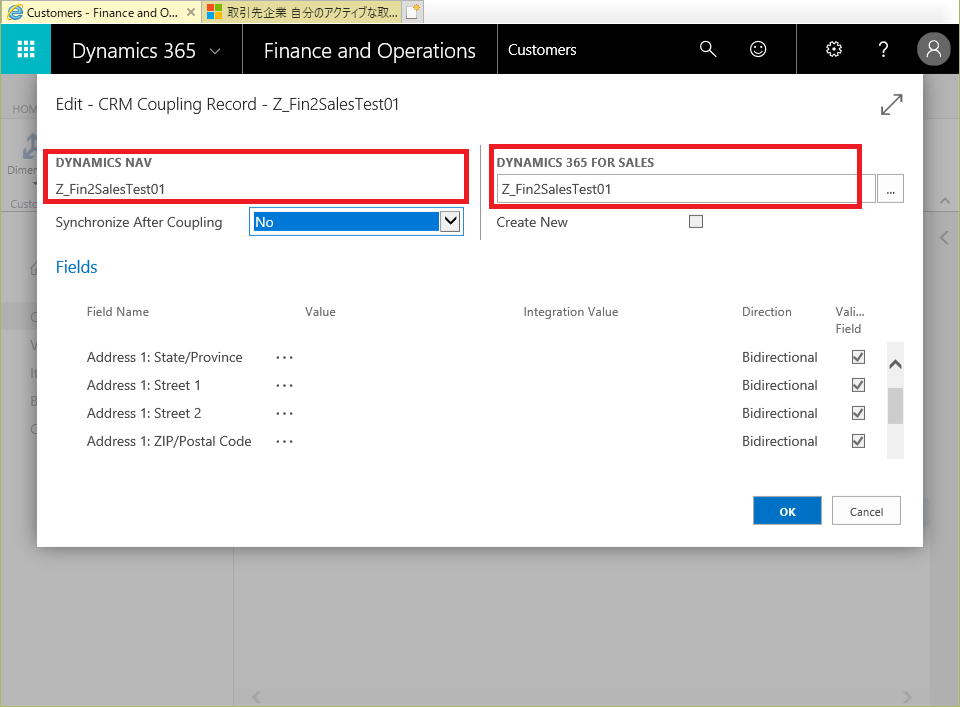Viewport: 960px width, 707px height.
Task: Click Bidirectional in the Street 2 row
Action: (x=779, y=413)
